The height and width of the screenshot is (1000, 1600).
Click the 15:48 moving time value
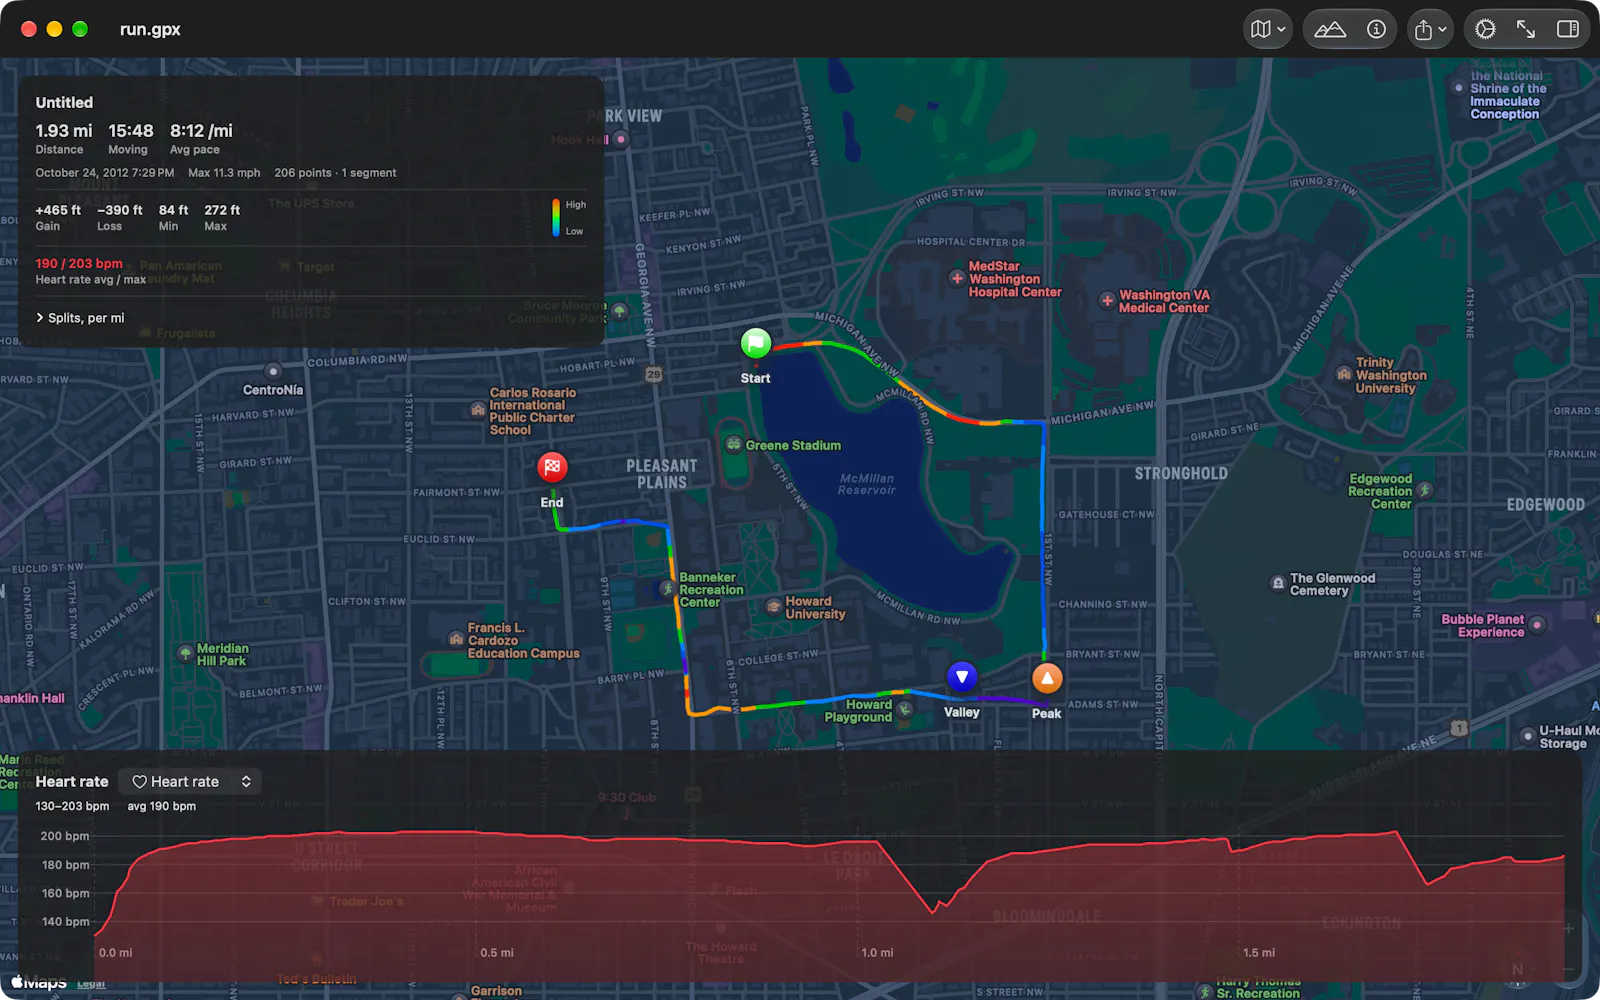(131, 131)
